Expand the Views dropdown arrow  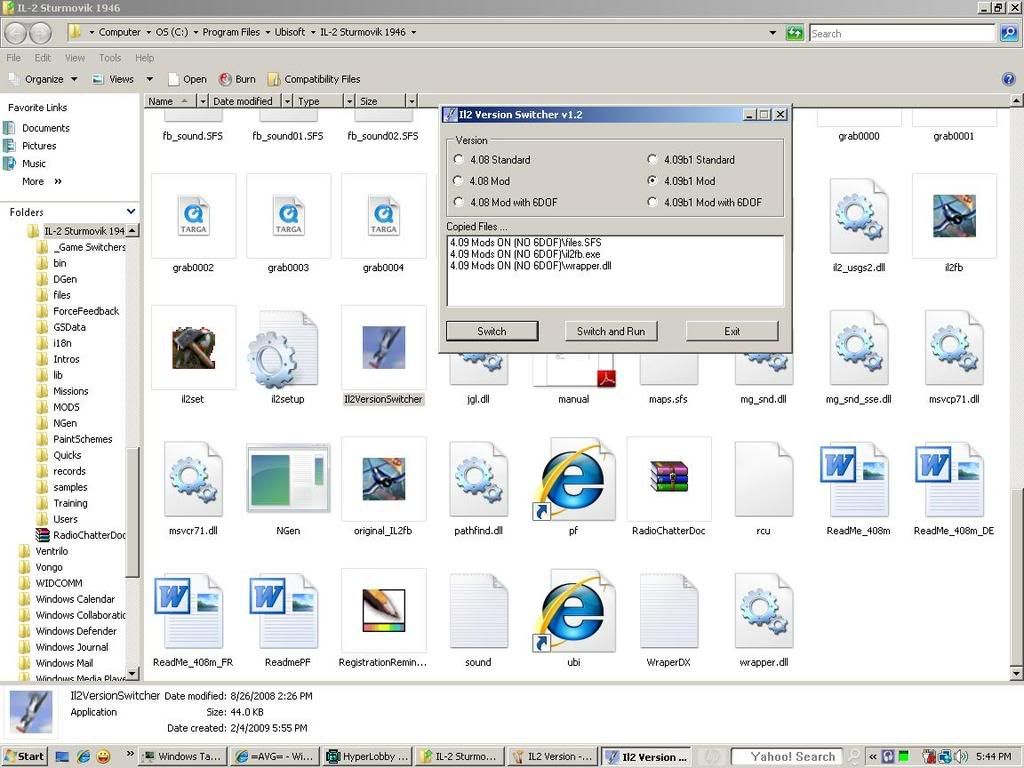point(149,79)
